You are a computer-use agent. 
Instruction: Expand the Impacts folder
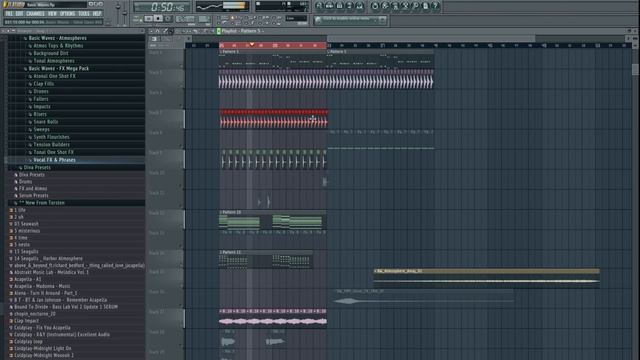[x=42, y=107]
